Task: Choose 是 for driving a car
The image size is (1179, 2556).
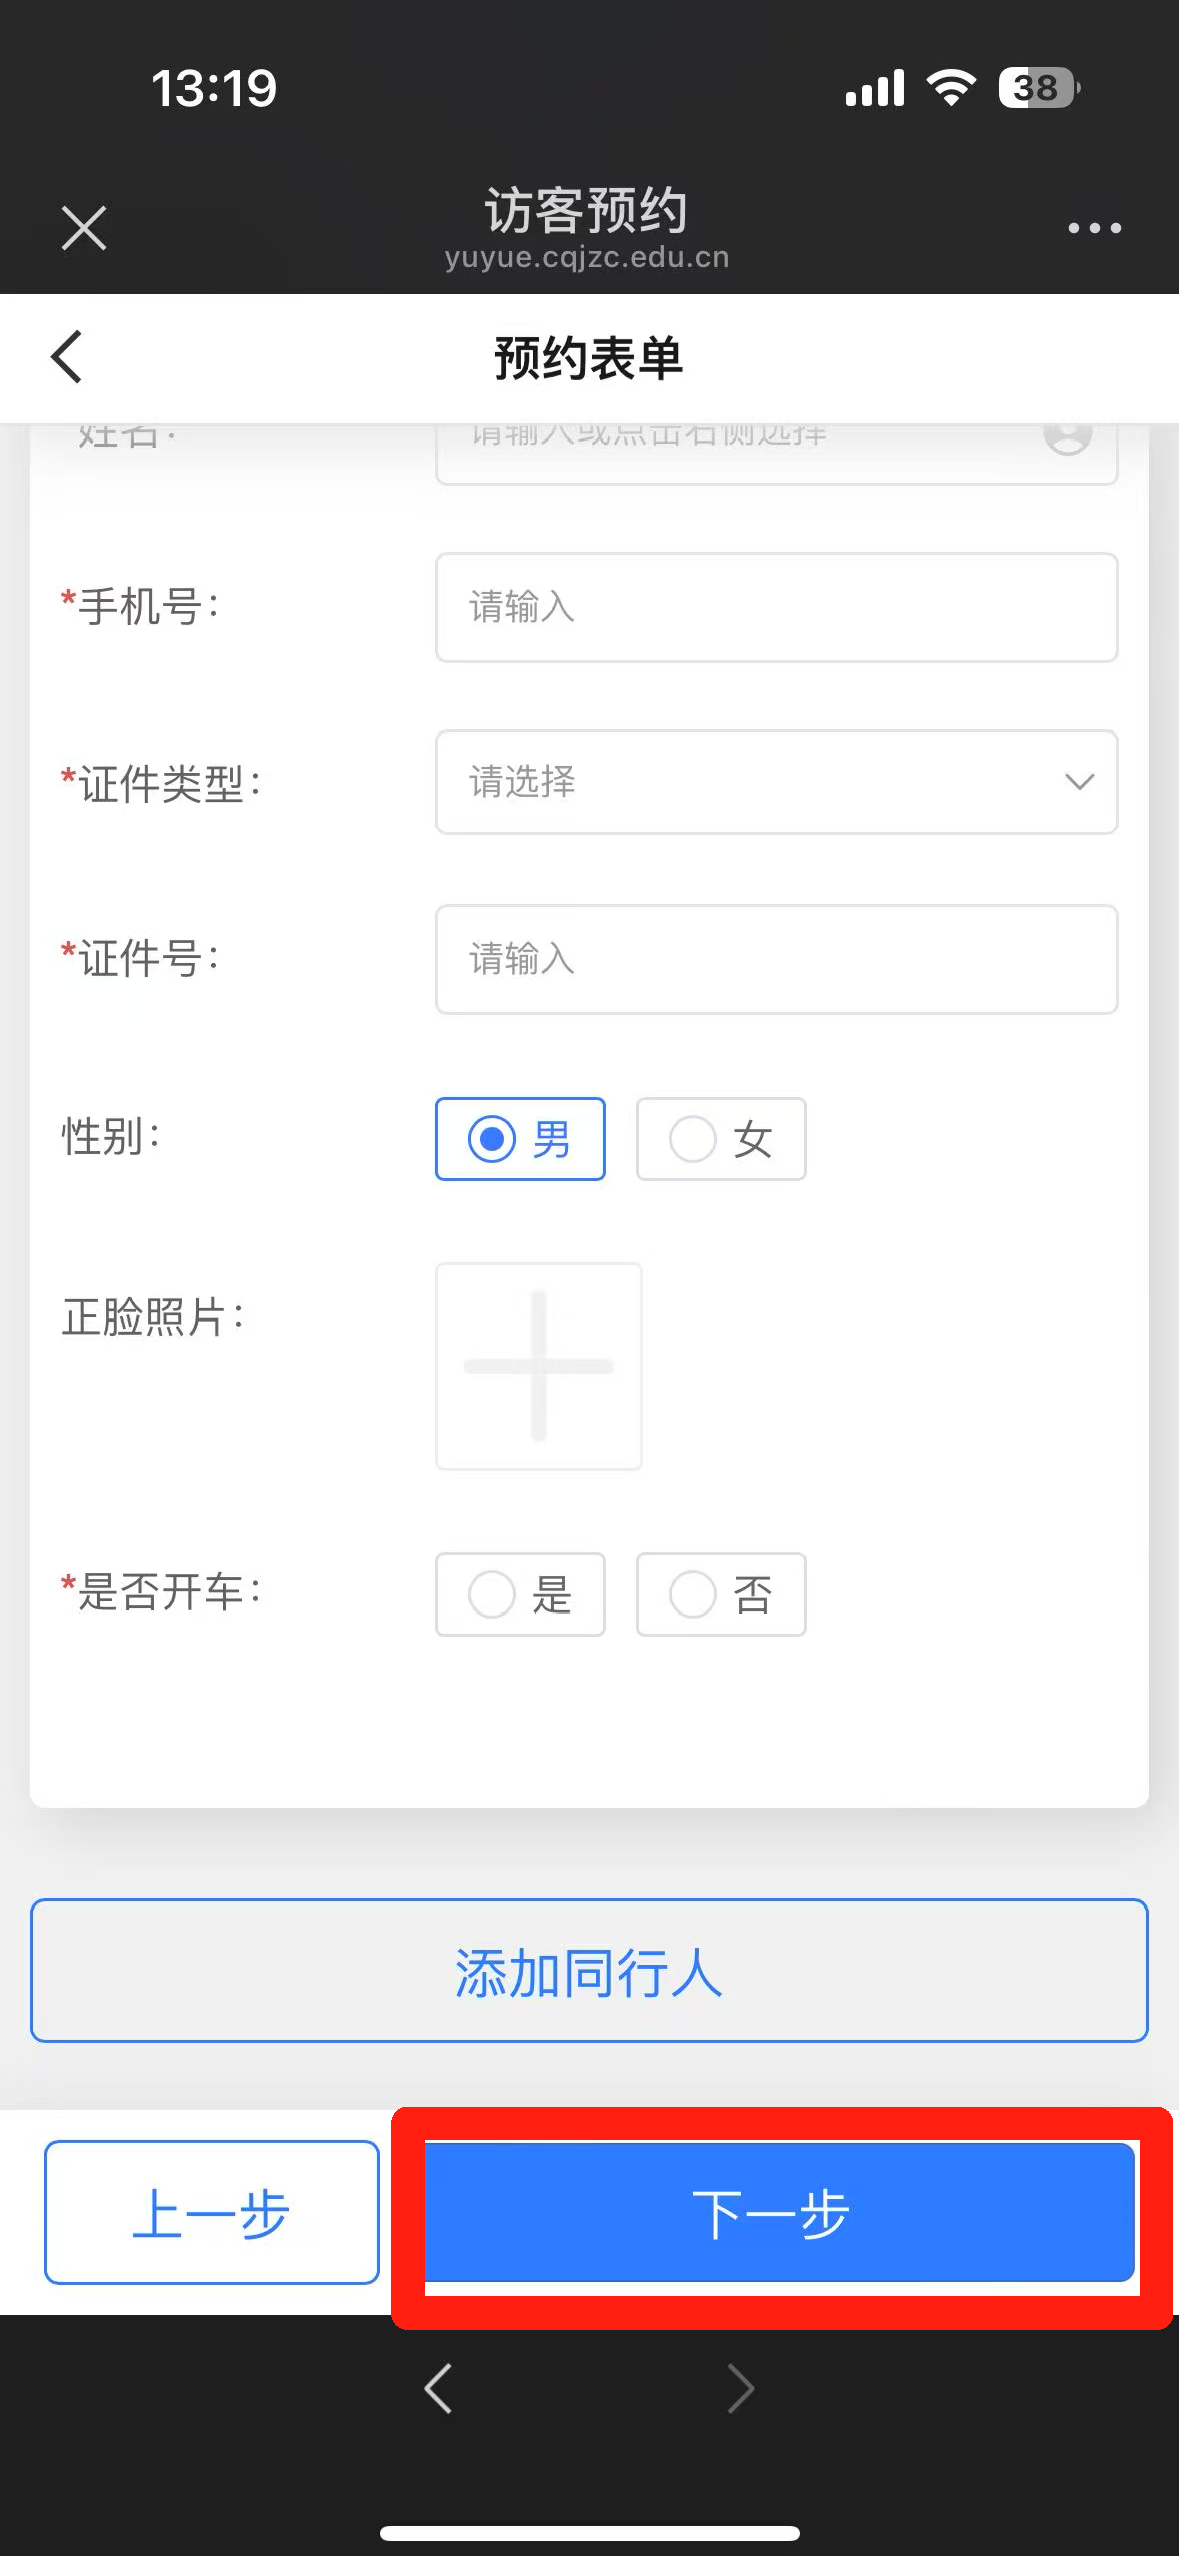Action: pos(520,1594)
